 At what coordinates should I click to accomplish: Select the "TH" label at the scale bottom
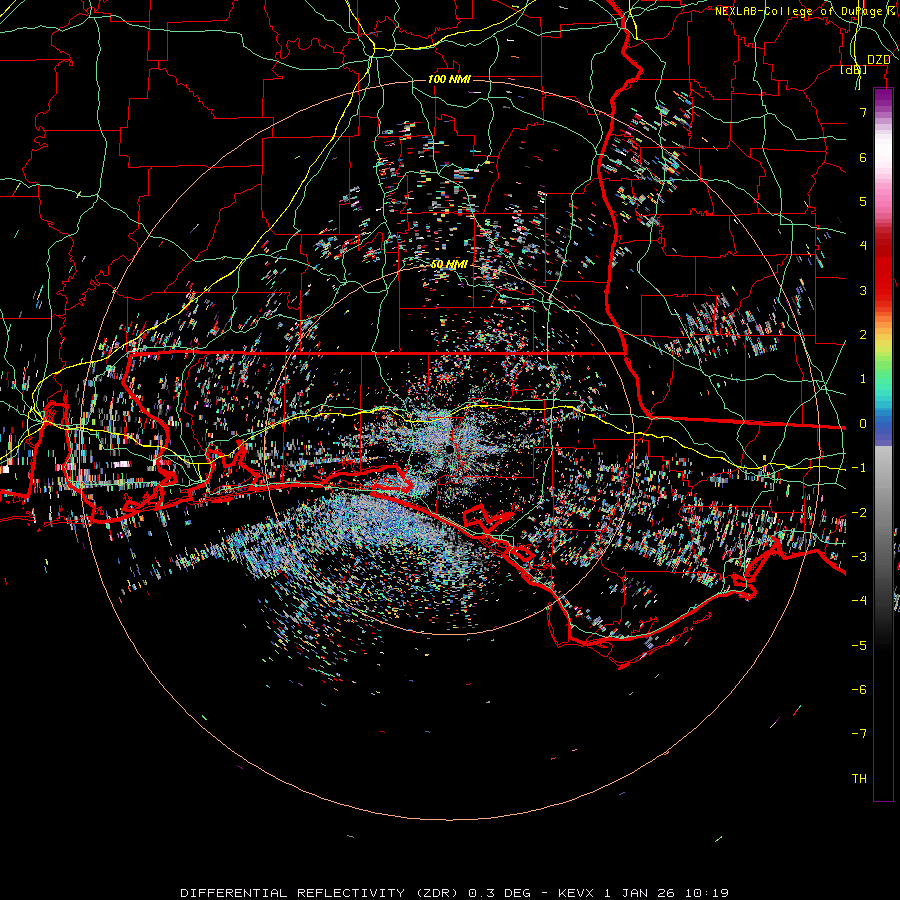tap(859, 779)
